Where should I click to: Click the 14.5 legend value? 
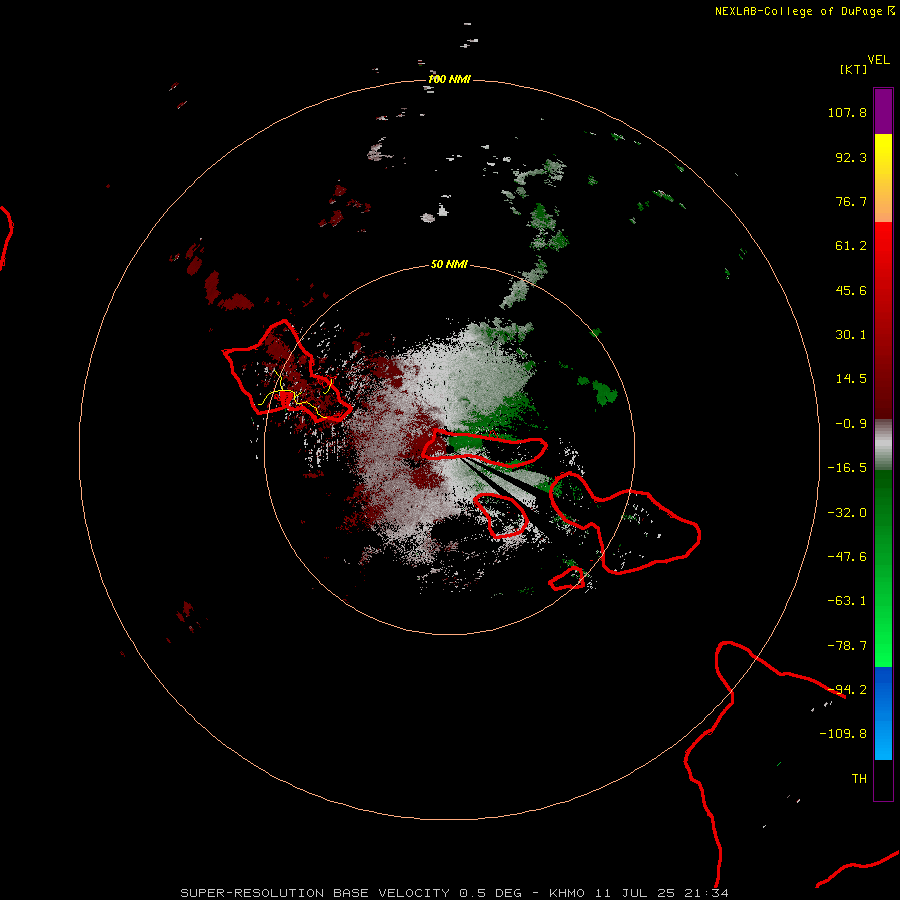[x=851, y=379]
